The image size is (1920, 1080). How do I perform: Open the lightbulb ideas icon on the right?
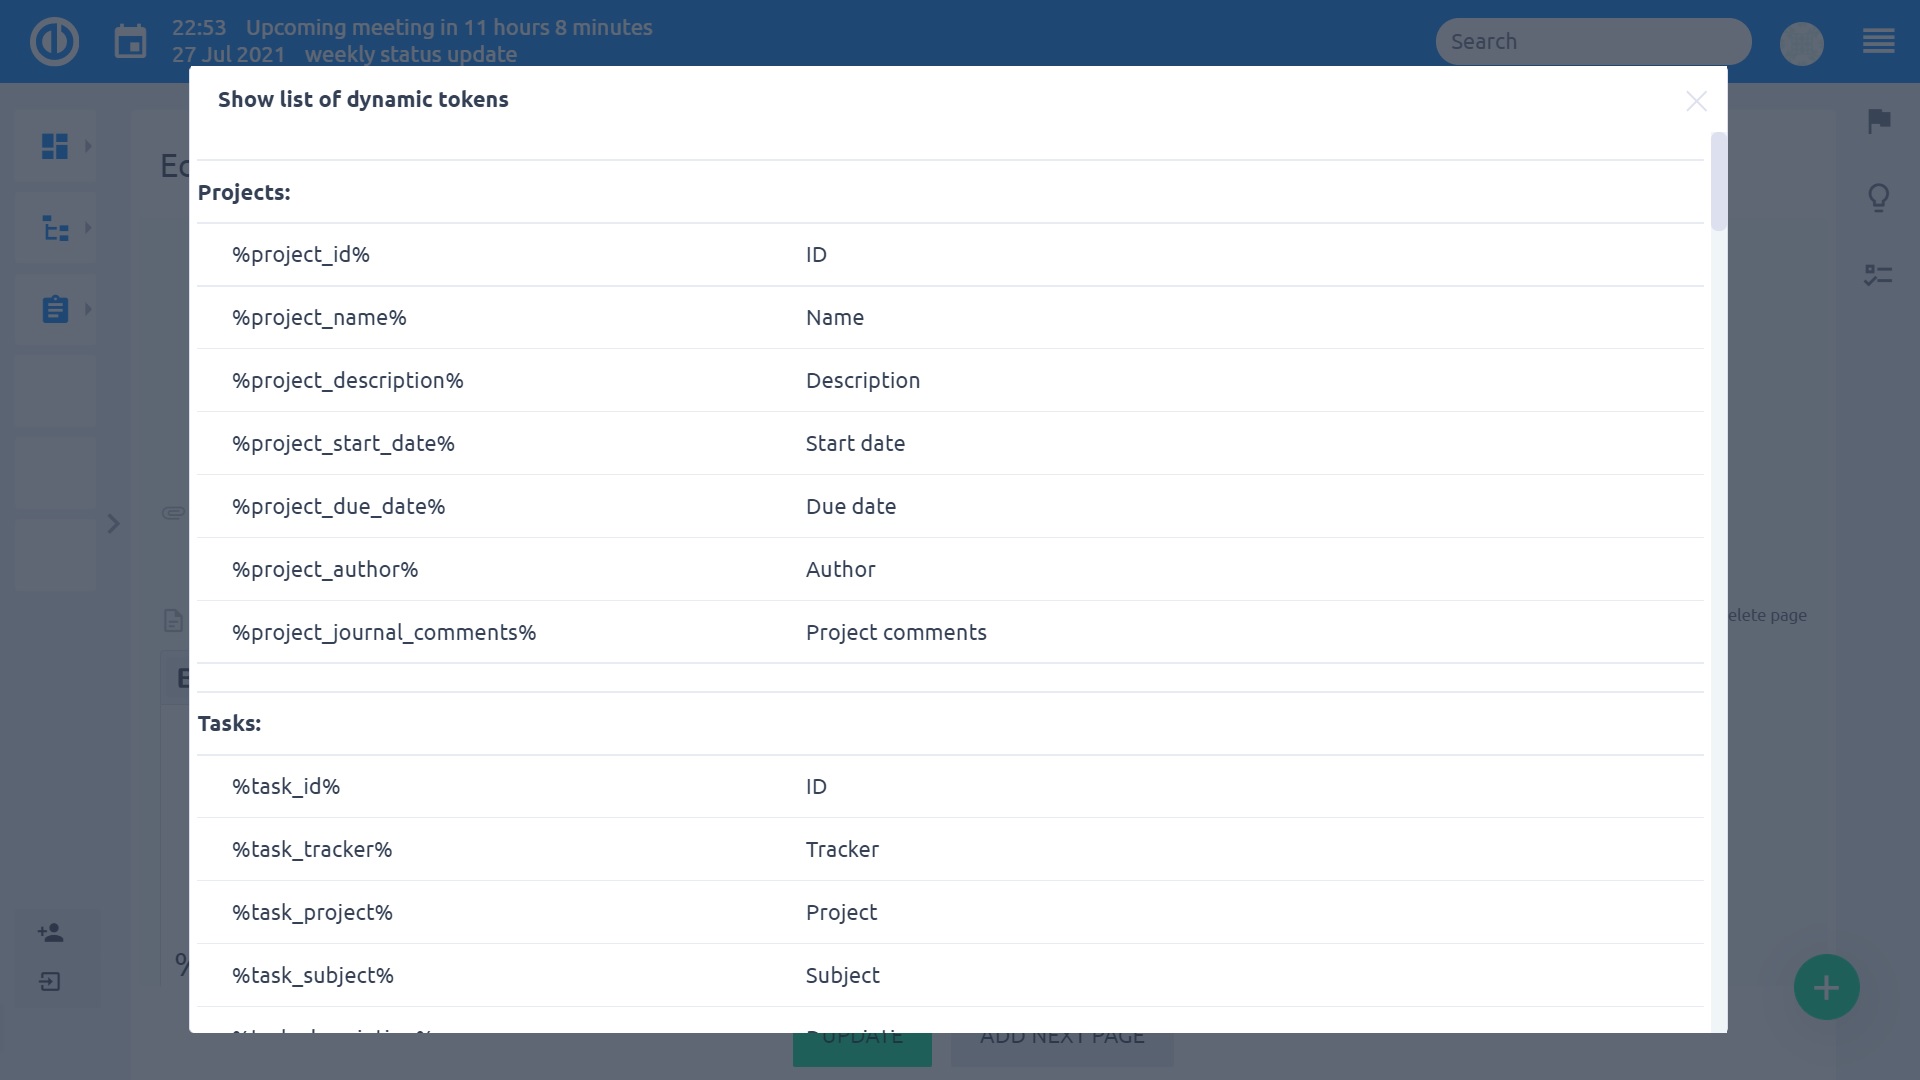point(1878,197)
